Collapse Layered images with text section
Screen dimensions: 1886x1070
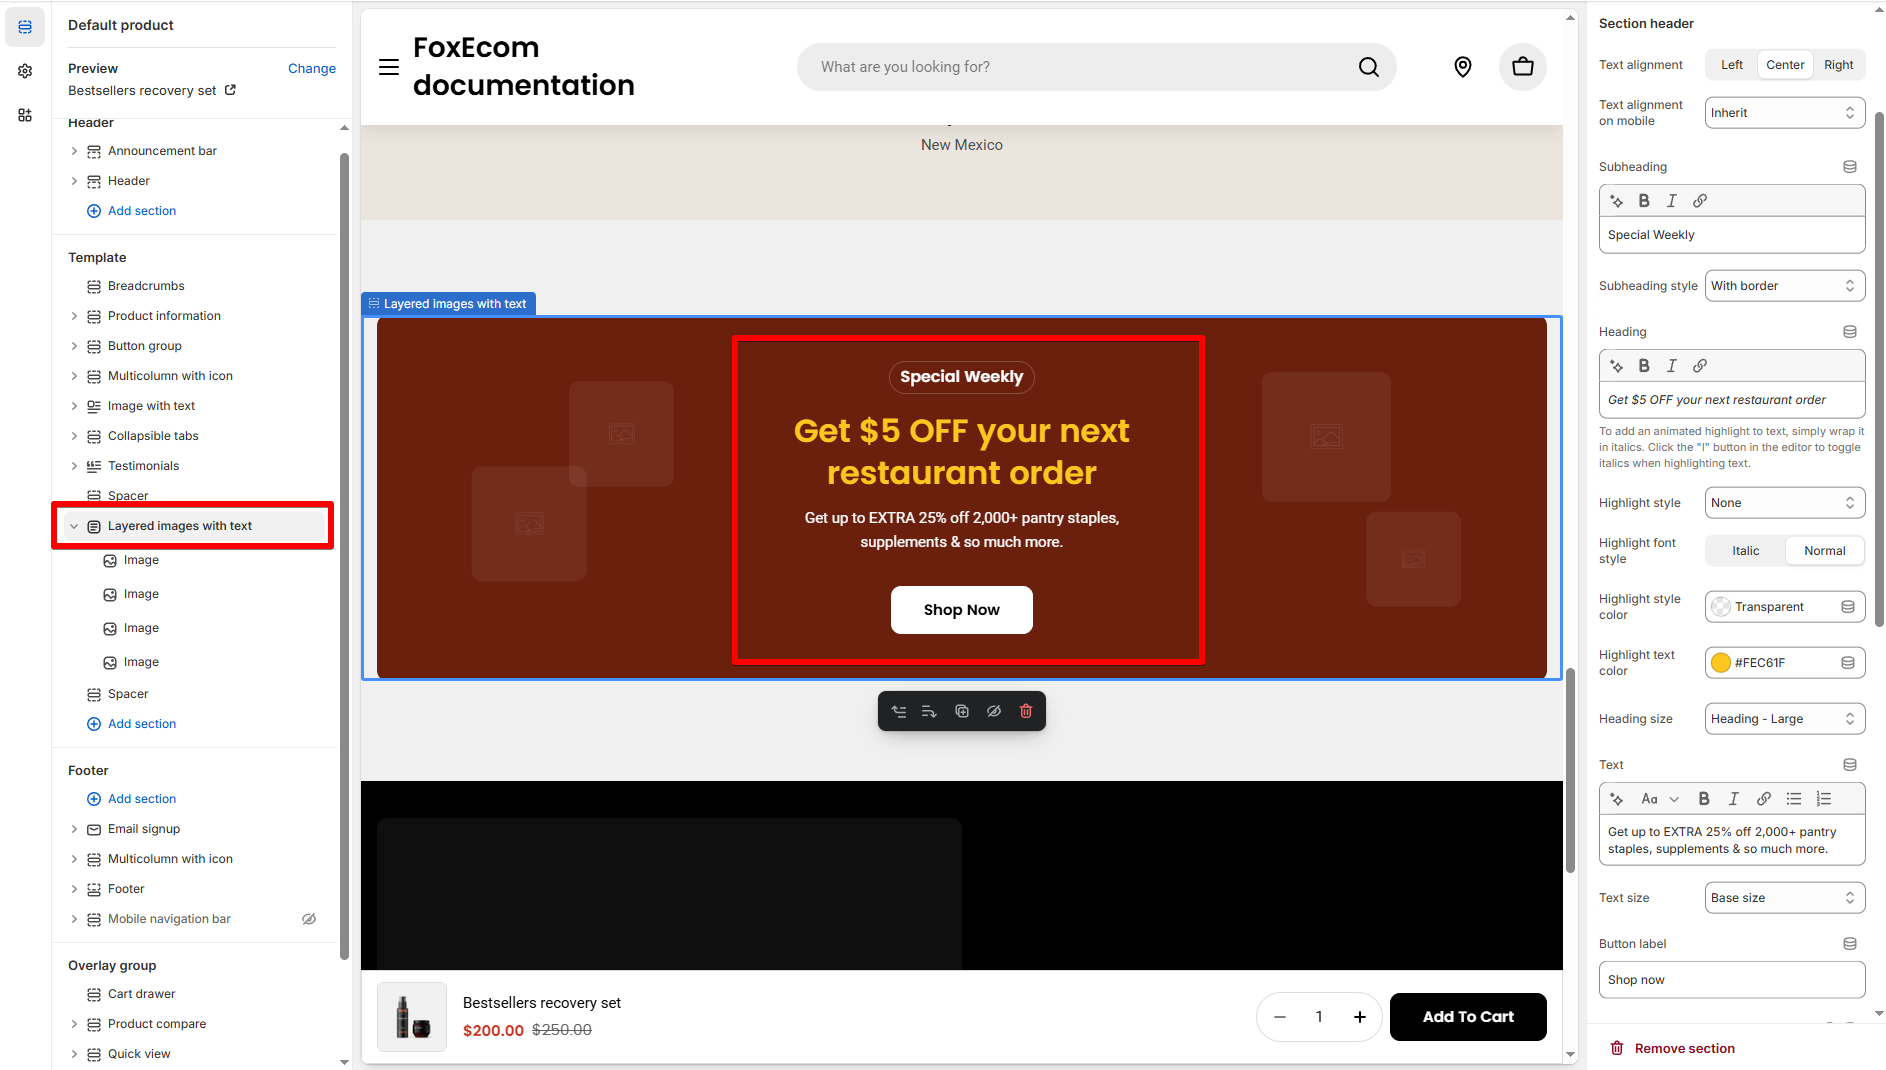pos(74,526)
